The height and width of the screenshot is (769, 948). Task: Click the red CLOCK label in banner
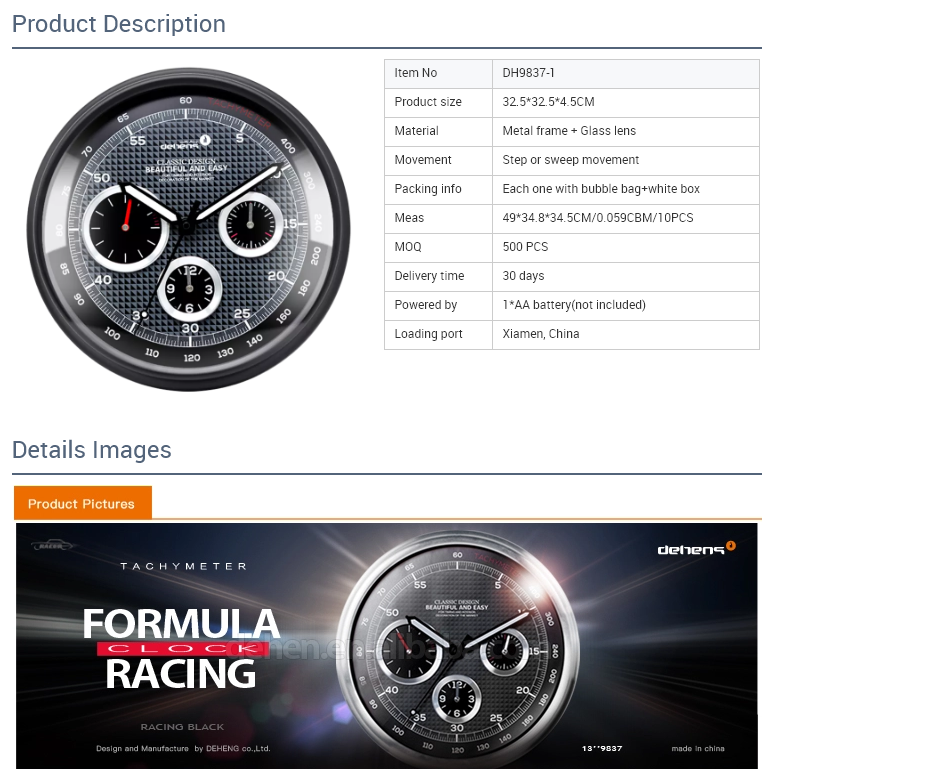click(183, 649)
